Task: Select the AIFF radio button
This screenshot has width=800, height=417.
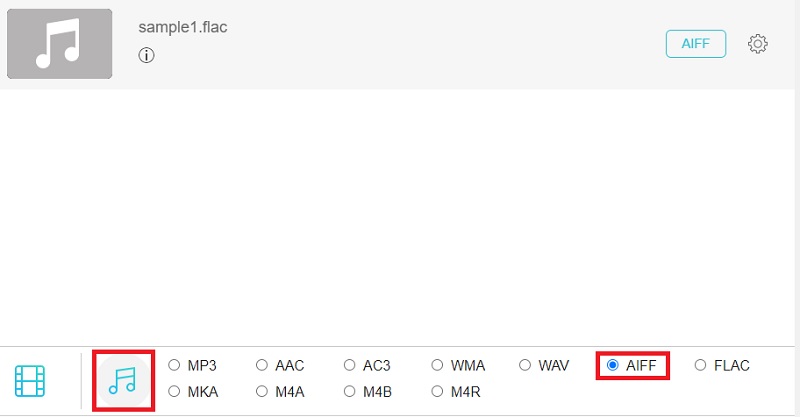Action: (613, 365)
